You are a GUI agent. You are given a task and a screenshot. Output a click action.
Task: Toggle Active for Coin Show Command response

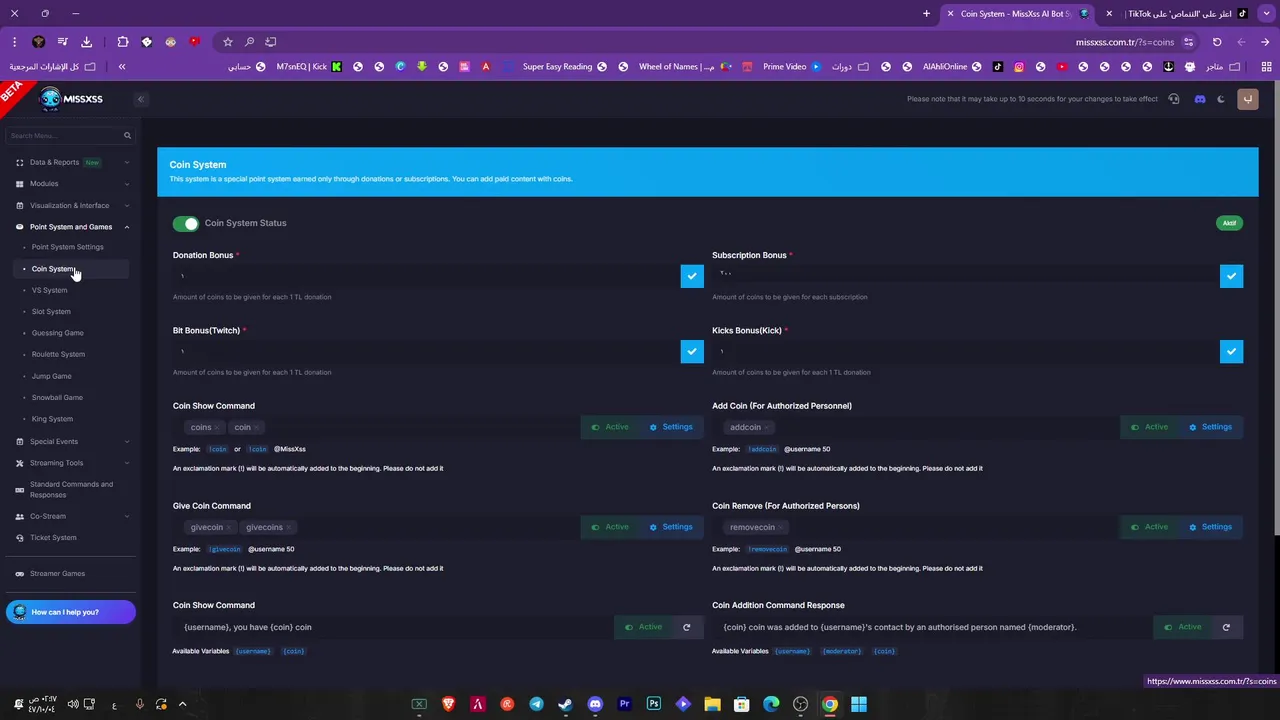[x=643, y=627]
